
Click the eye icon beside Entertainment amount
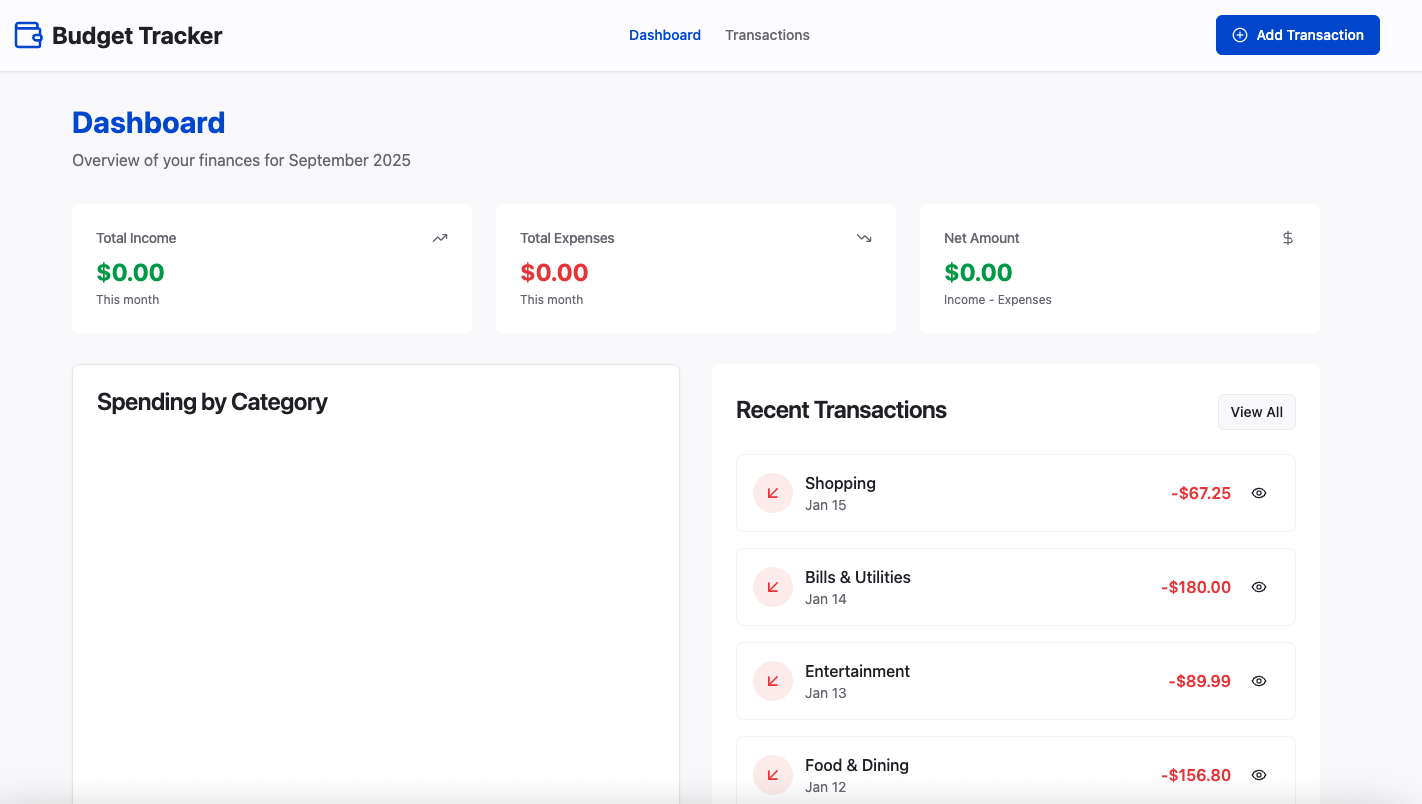tap(1258, 680)
